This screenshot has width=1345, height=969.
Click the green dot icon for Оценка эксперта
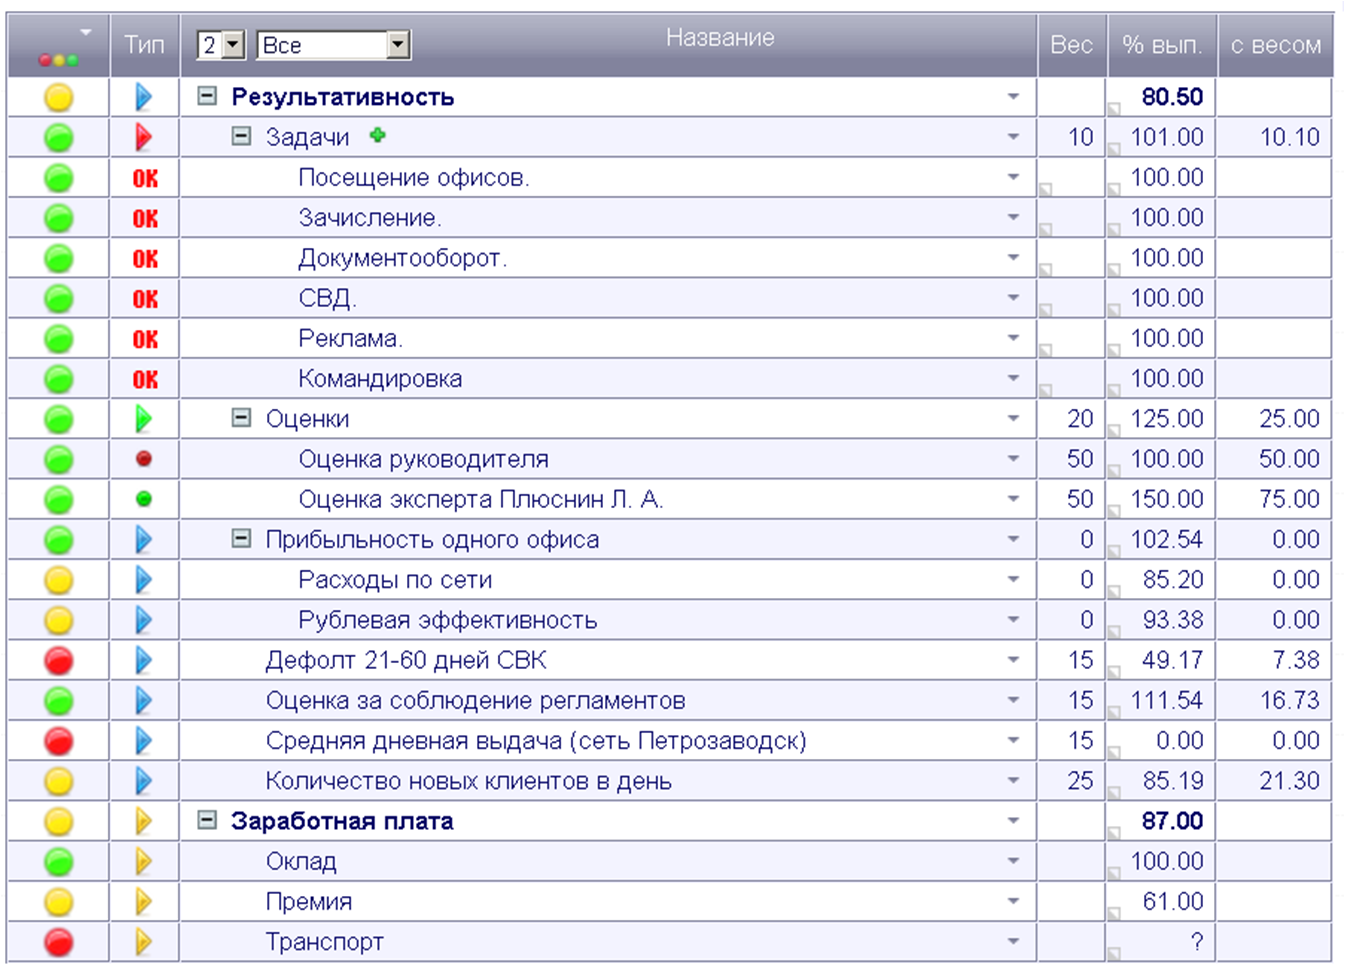pyautogui.click(x=144, y=499)
